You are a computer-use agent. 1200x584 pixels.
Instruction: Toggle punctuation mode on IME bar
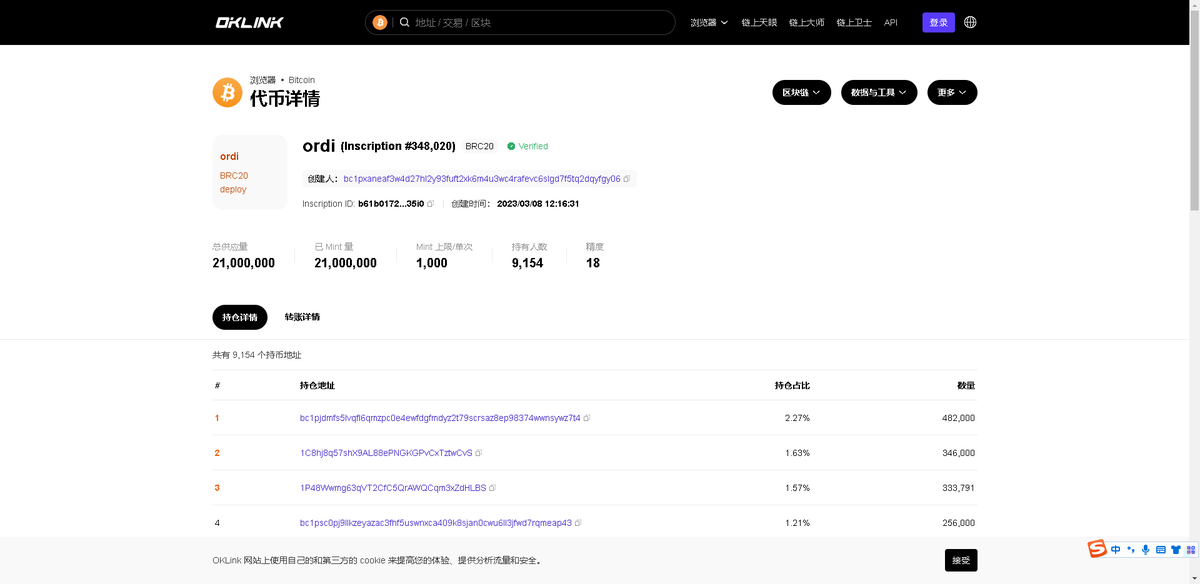(1131, 549)
